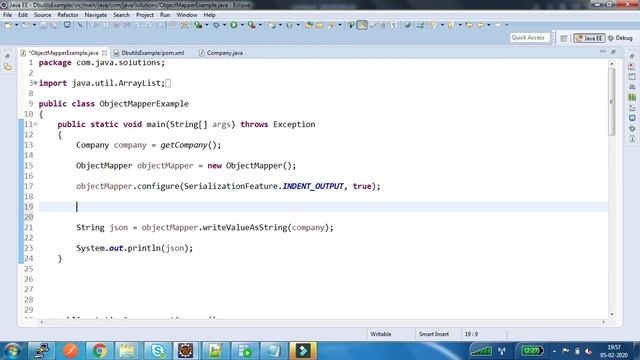Open the Window menu
The width and height of the screenshot is (640, 360).
pos(187,15)
